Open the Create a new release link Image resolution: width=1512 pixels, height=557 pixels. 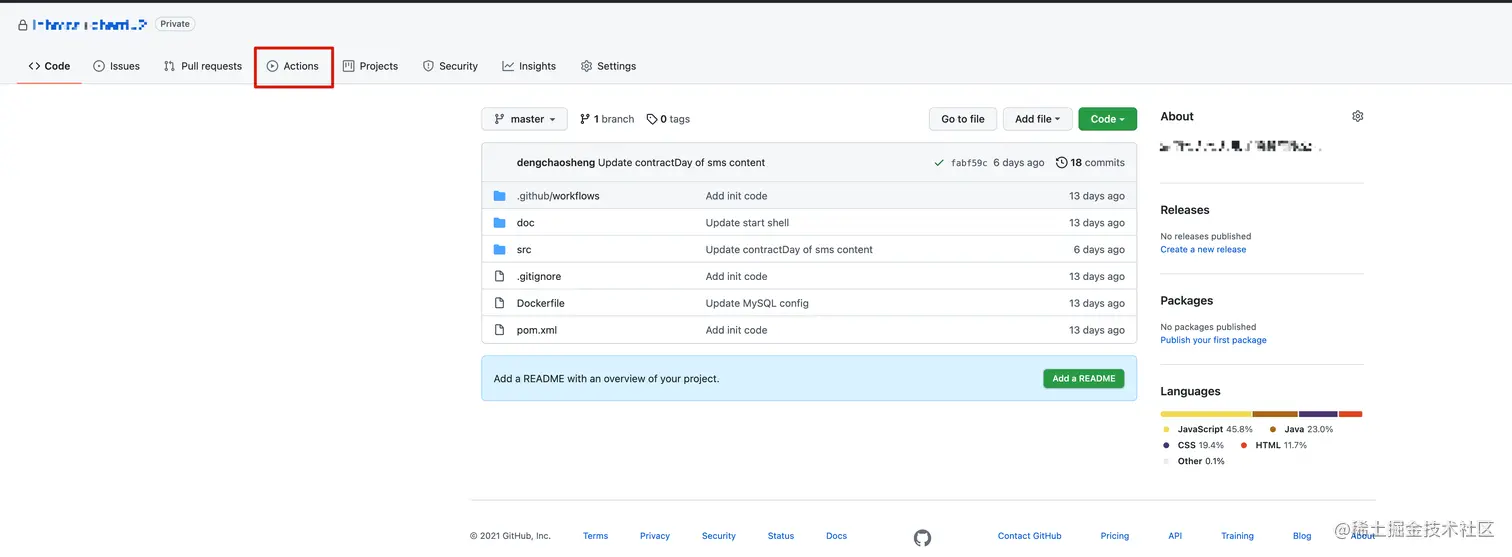1203,250
